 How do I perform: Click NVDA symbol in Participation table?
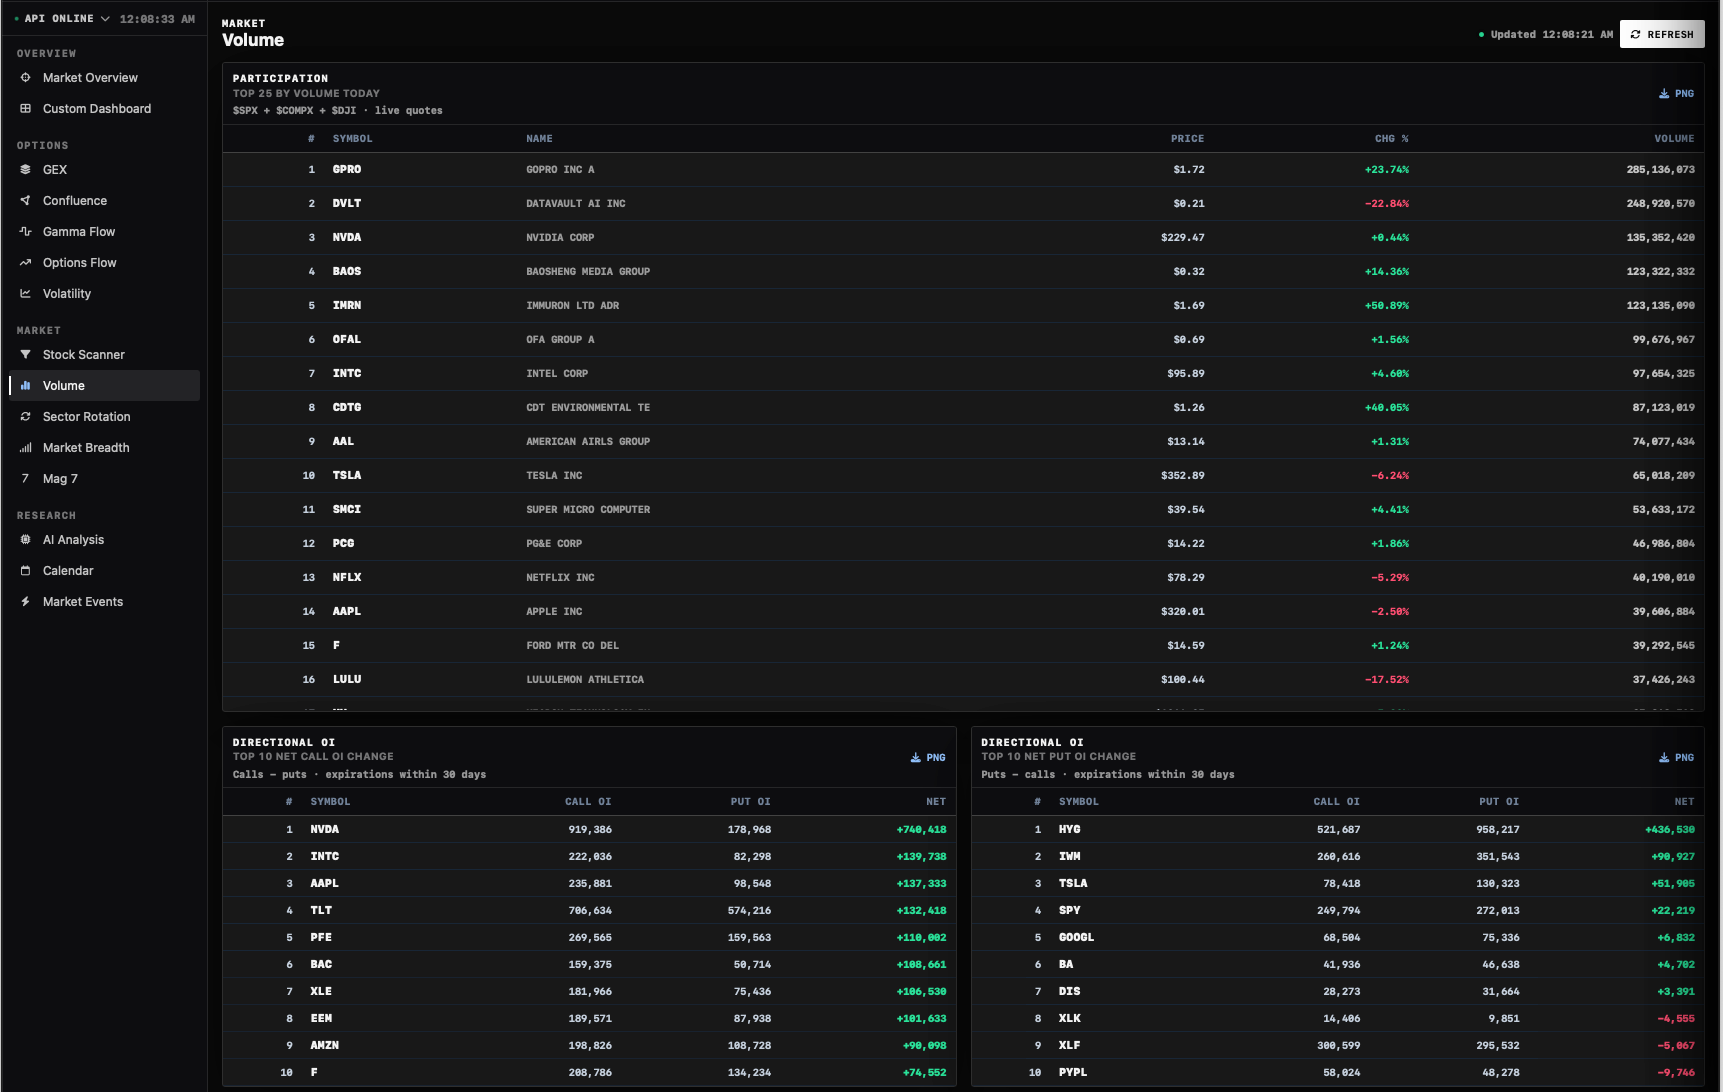347,237
